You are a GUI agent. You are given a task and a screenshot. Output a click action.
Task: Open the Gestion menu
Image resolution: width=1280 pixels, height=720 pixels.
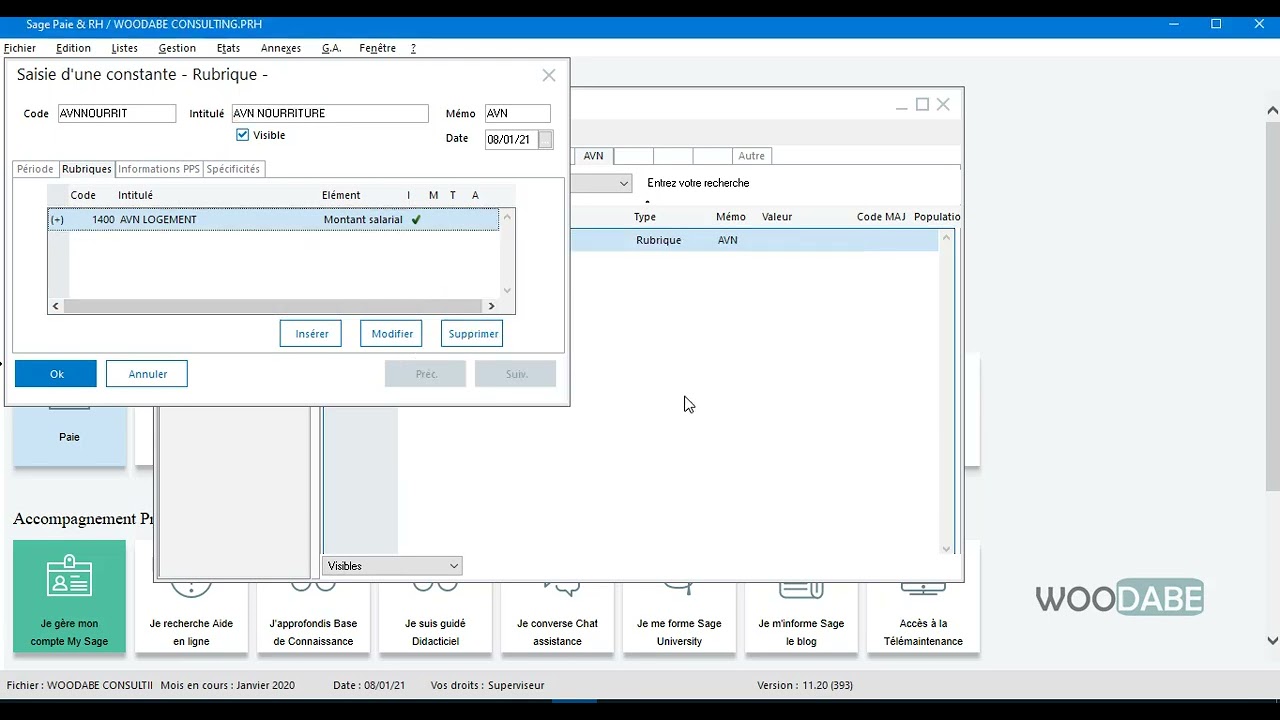point(177,48)
